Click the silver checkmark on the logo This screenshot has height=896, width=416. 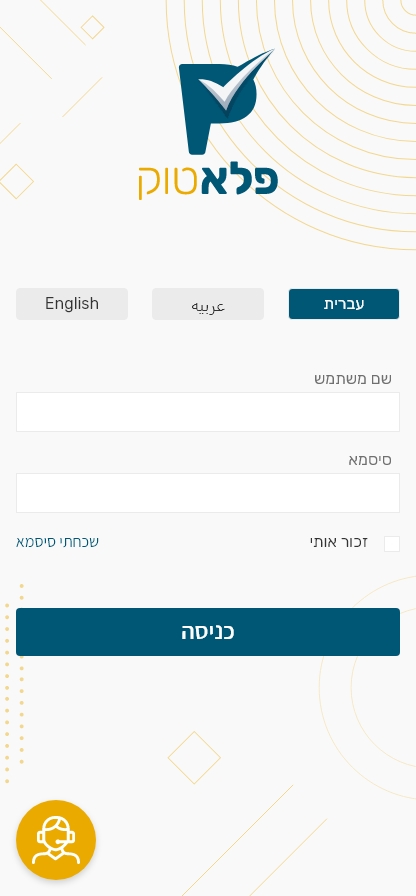coord(235,81)
